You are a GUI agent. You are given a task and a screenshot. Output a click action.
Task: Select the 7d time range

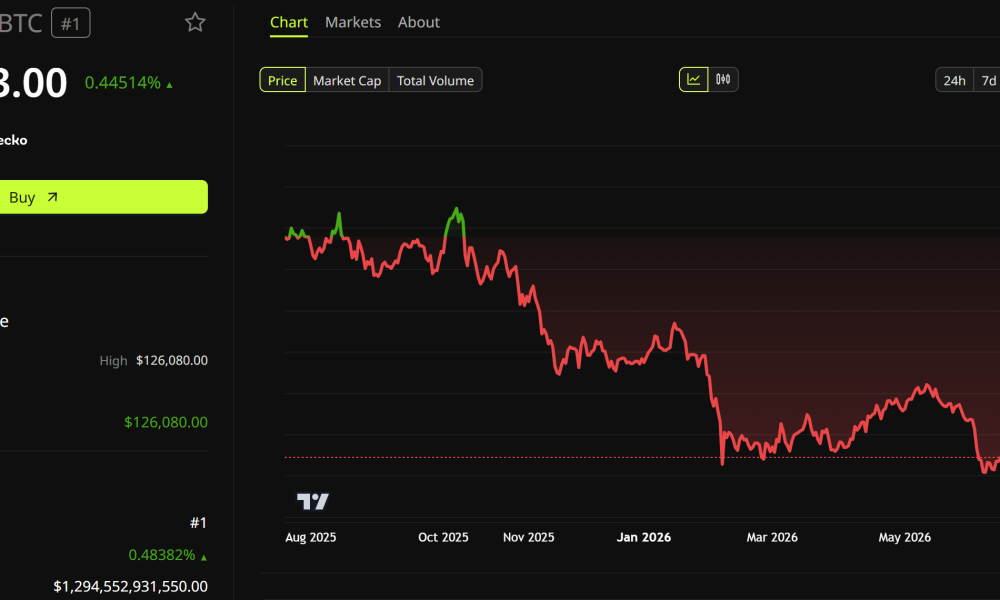tap(988, 80)
